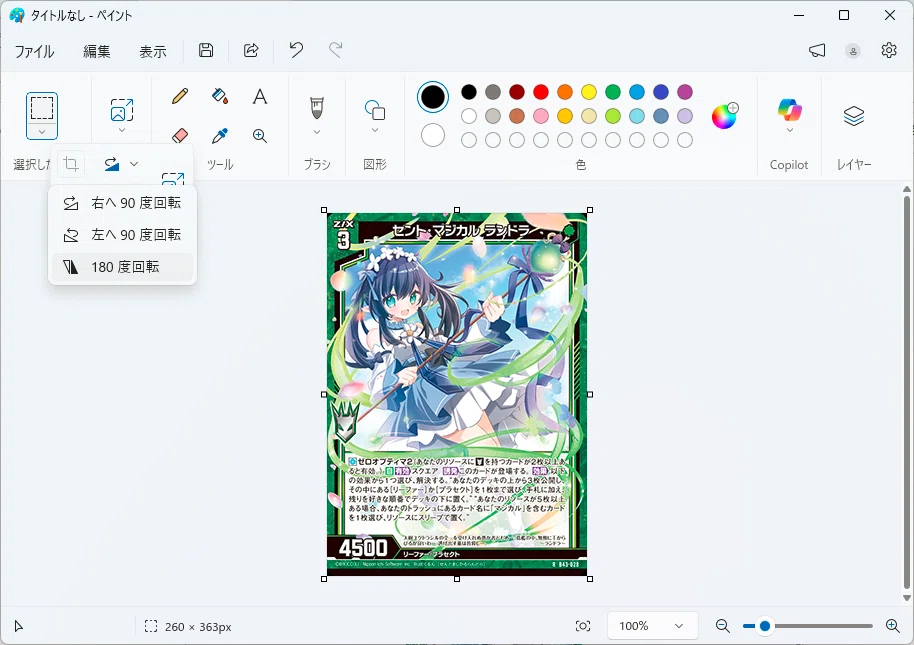Image resolution: width=914 pixels, height=645 pixels.
Task: Select the Text tool
Action: 260,96
